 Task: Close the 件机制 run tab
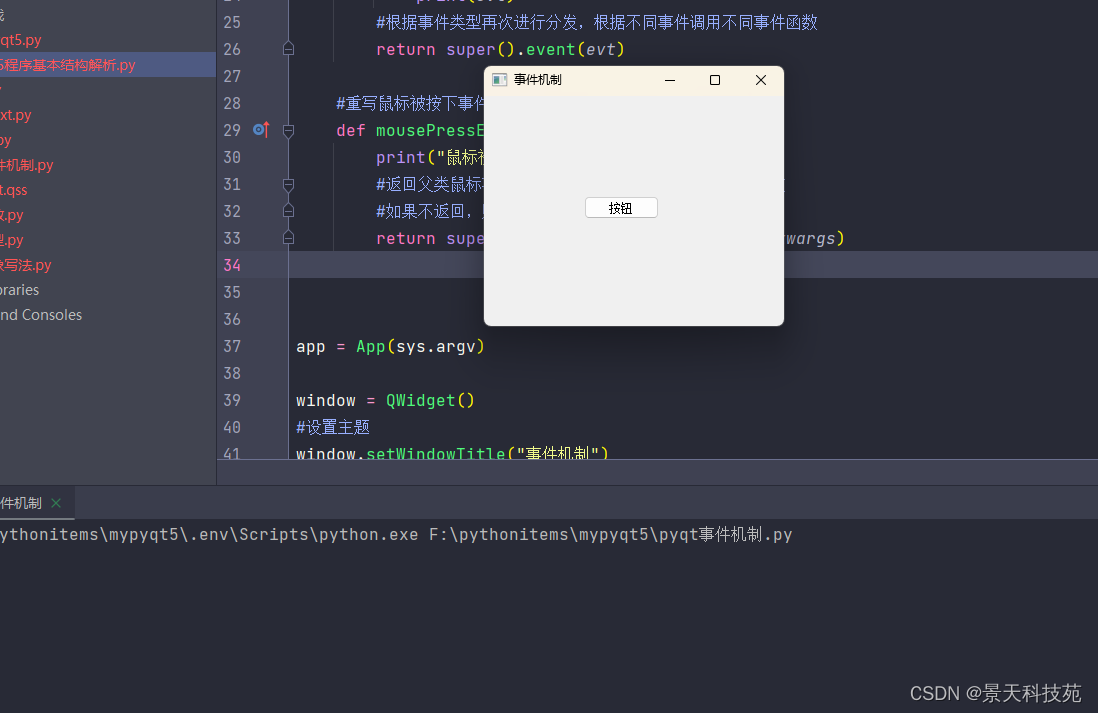pyautogui.click(x=56, y=503)
